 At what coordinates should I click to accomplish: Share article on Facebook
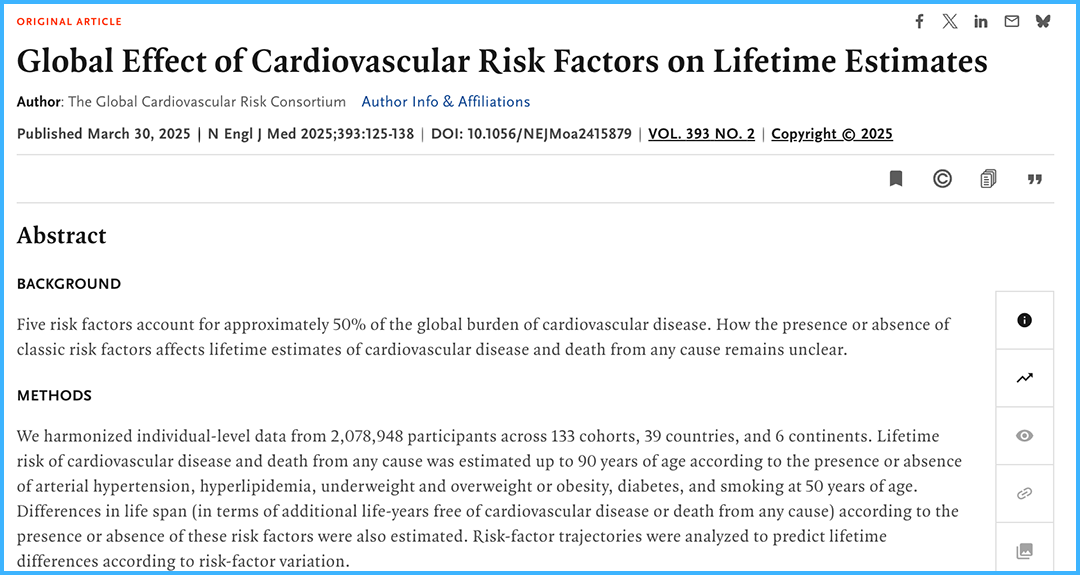[920, 21]
